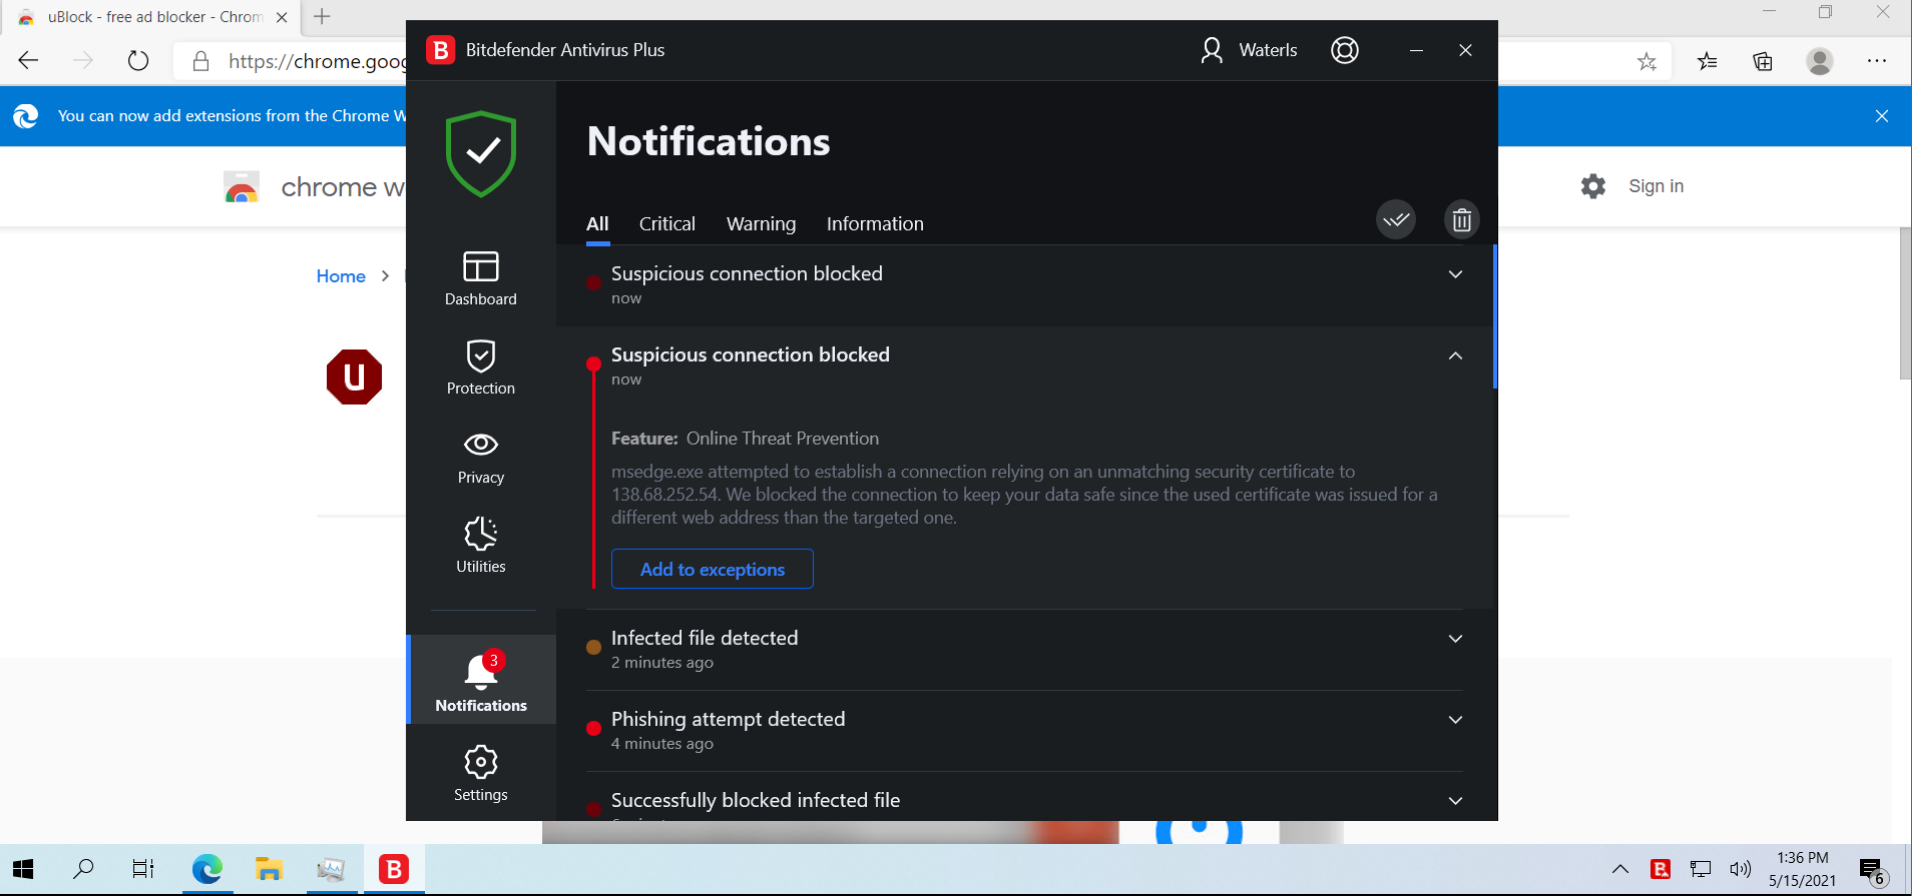Open the Windows Action Center

pyautogui.click(x=1873, y=871)
